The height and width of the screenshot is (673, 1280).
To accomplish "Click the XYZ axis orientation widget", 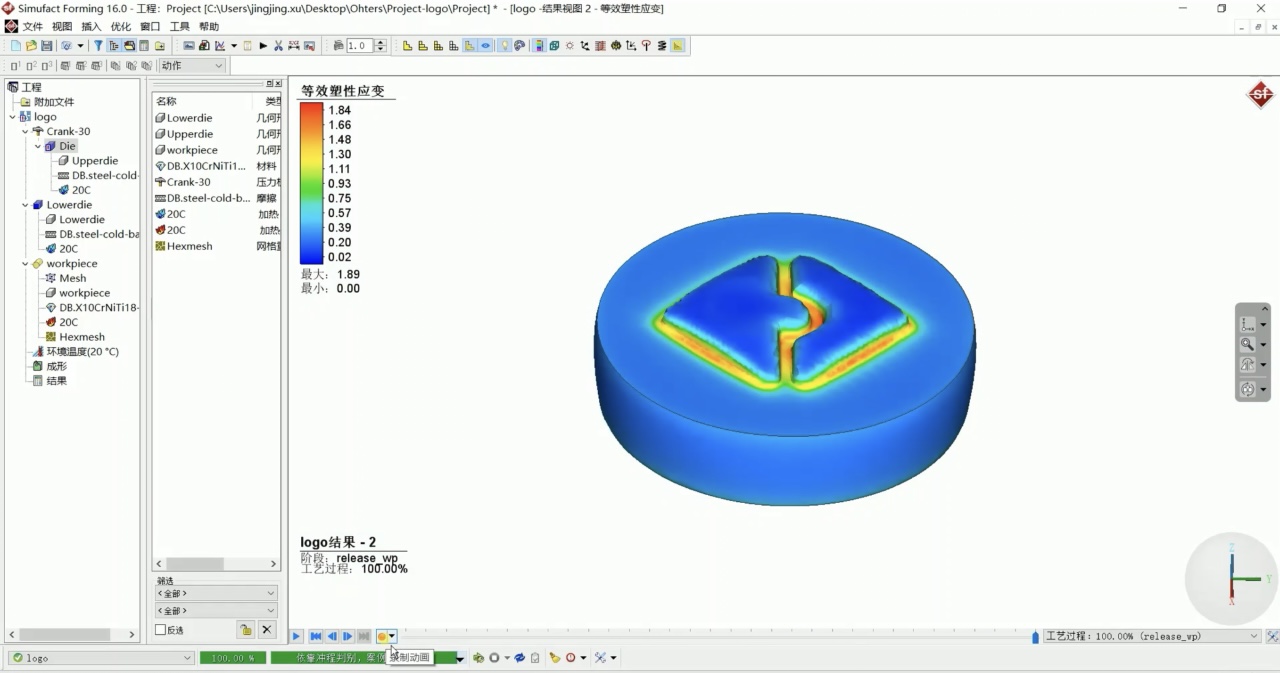I will click(1232, 579).
